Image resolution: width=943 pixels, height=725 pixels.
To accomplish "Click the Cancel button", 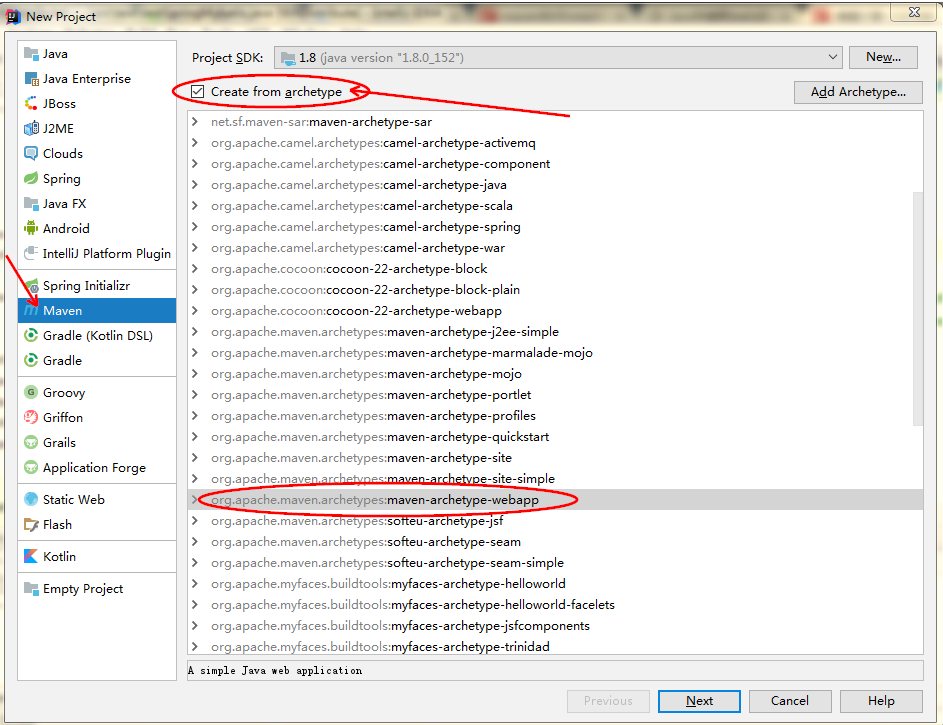I will 790,701.
